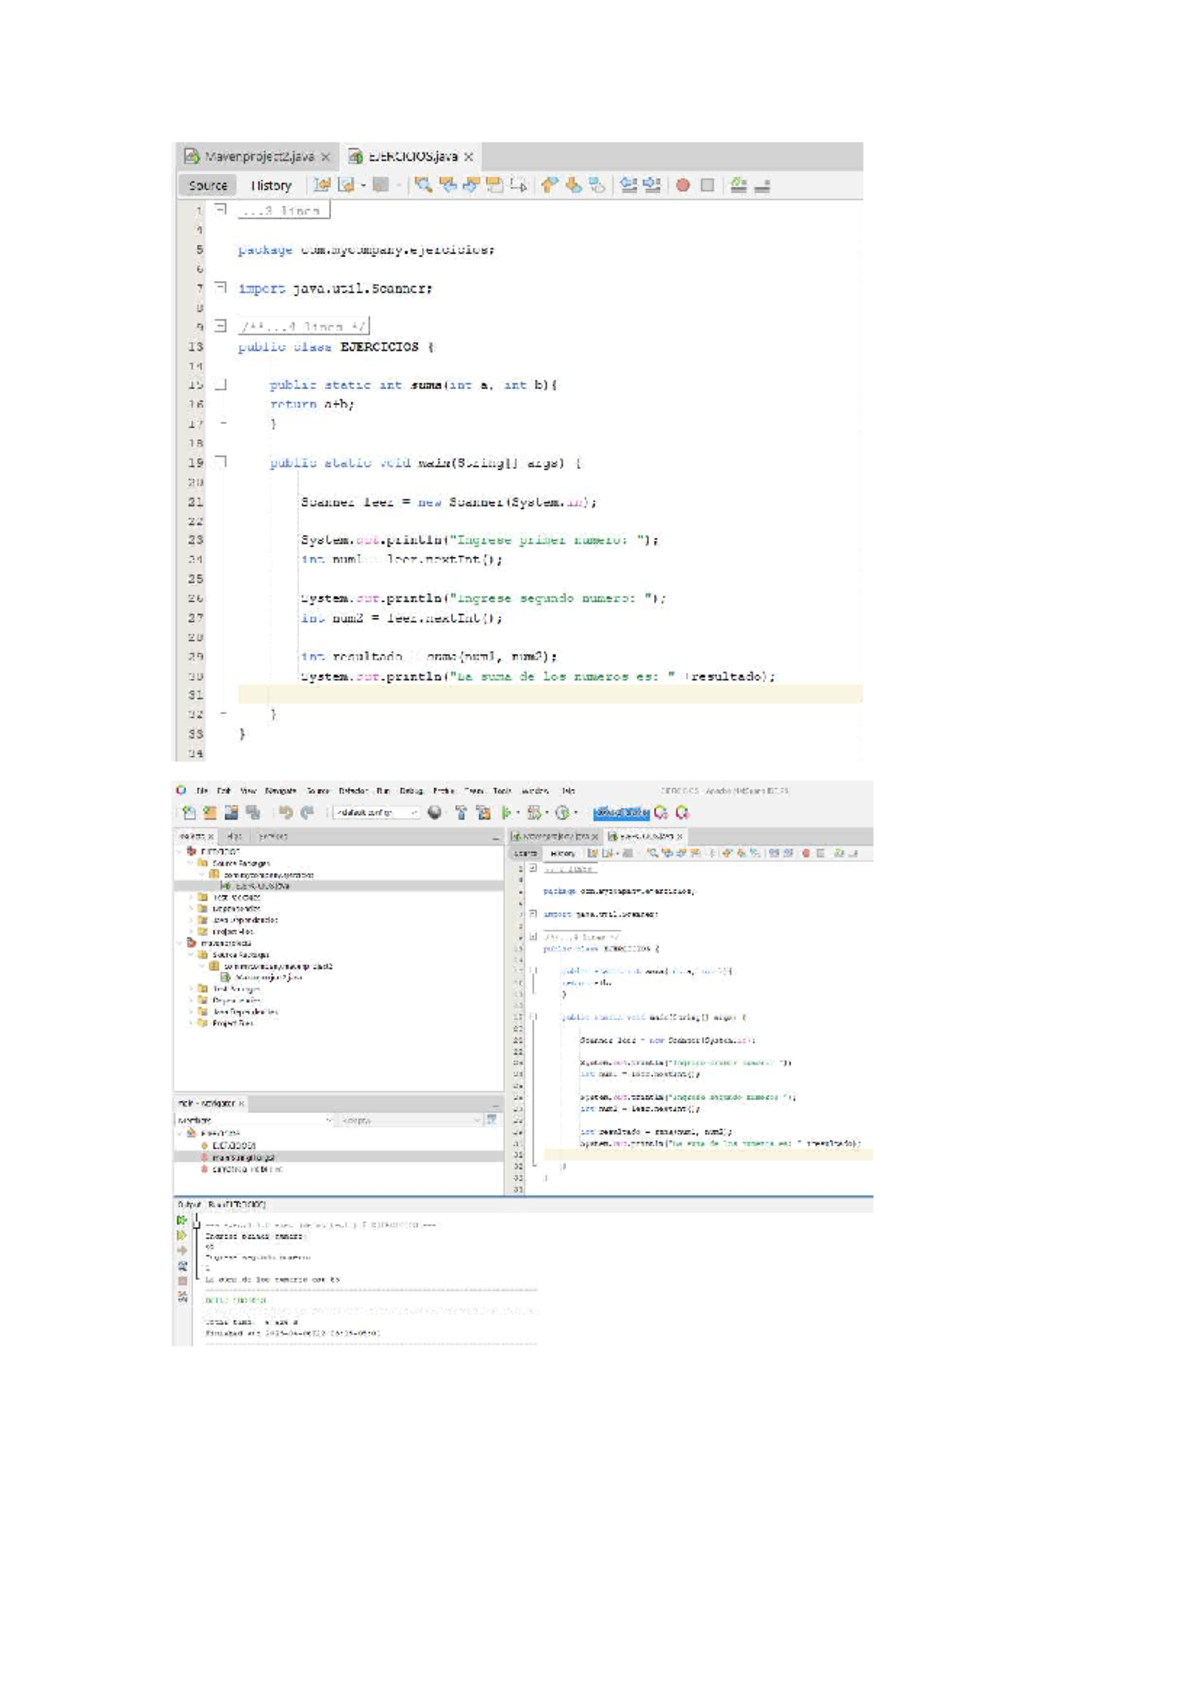
Task: Click the Re-run green icon in Output
Action: [182, 1220]
